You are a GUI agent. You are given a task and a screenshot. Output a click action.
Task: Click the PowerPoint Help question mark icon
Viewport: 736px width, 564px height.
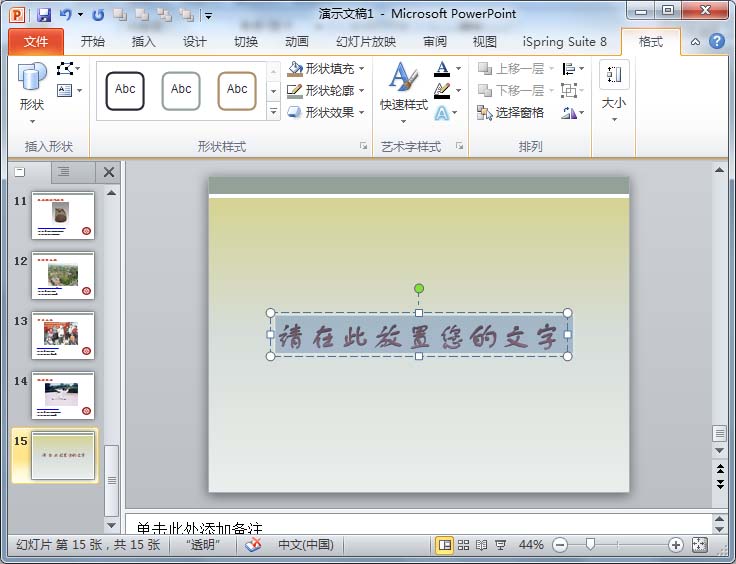pyautogui.click(x=717, y=42)
